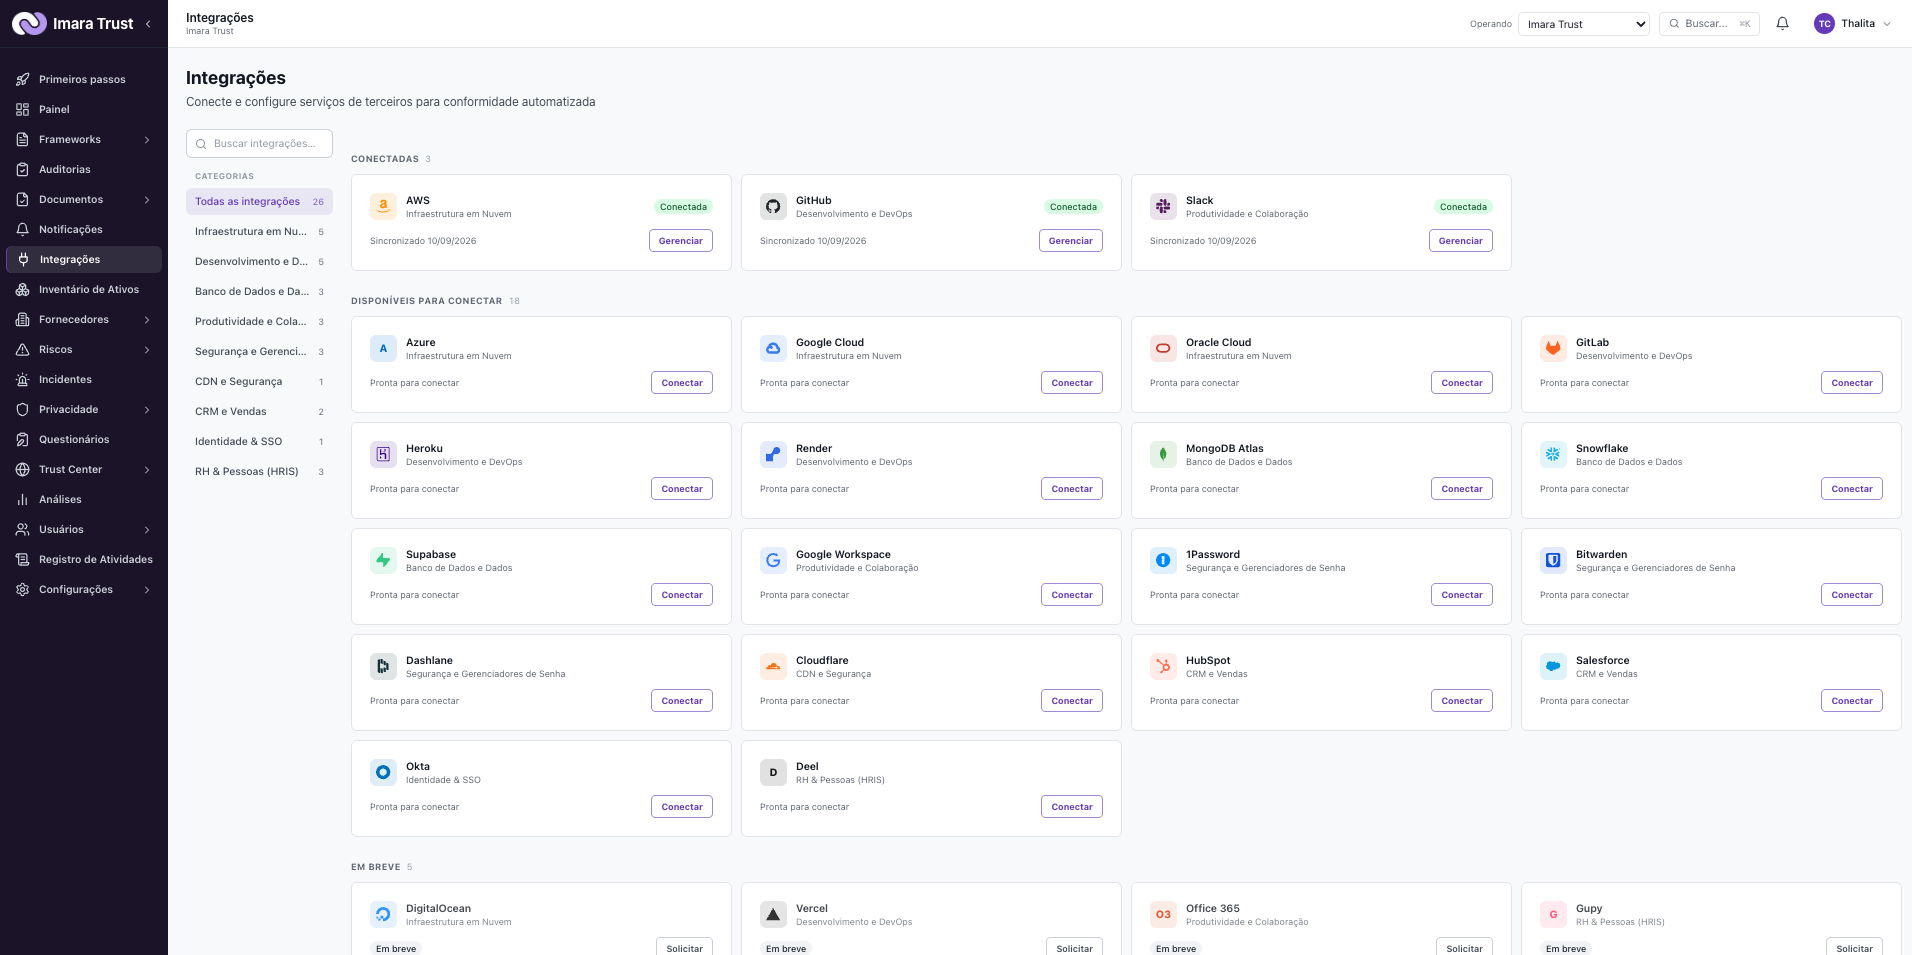Open the notifications bell icon

(x=1782, y=24)
